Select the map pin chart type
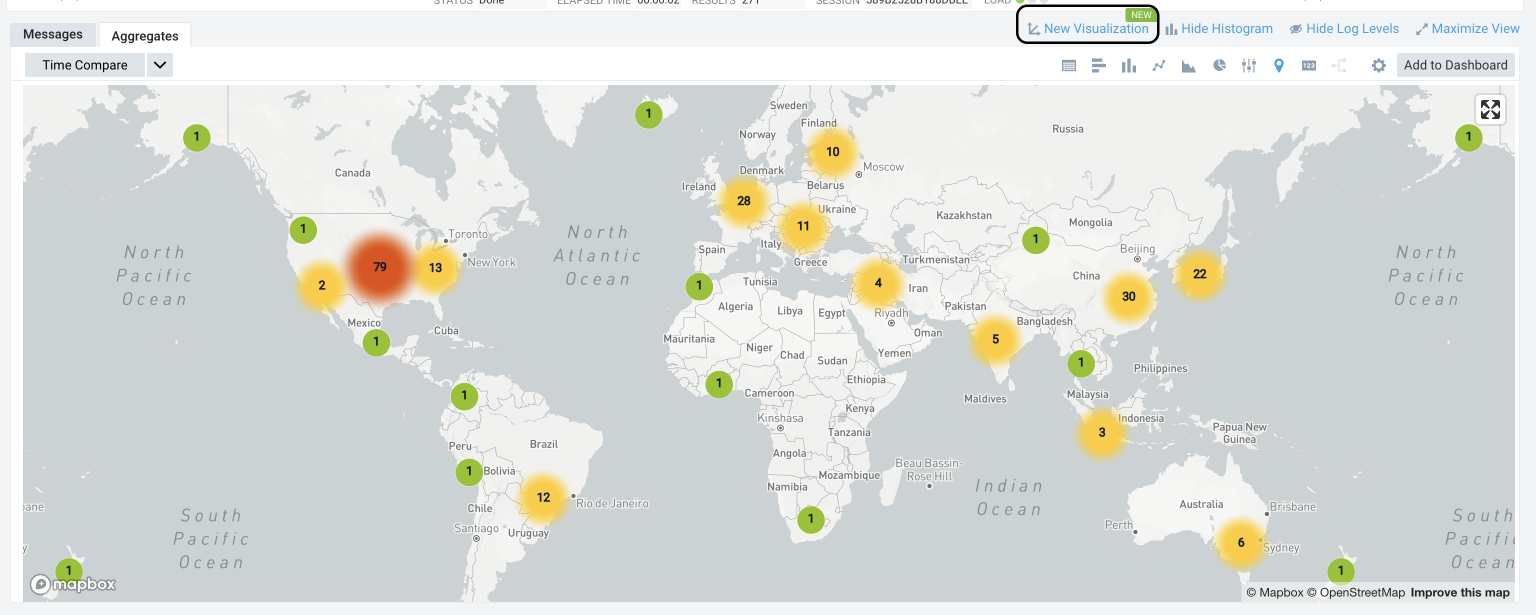The height and width of the screenshot is (615, 1536). (x=1279, y=66)
